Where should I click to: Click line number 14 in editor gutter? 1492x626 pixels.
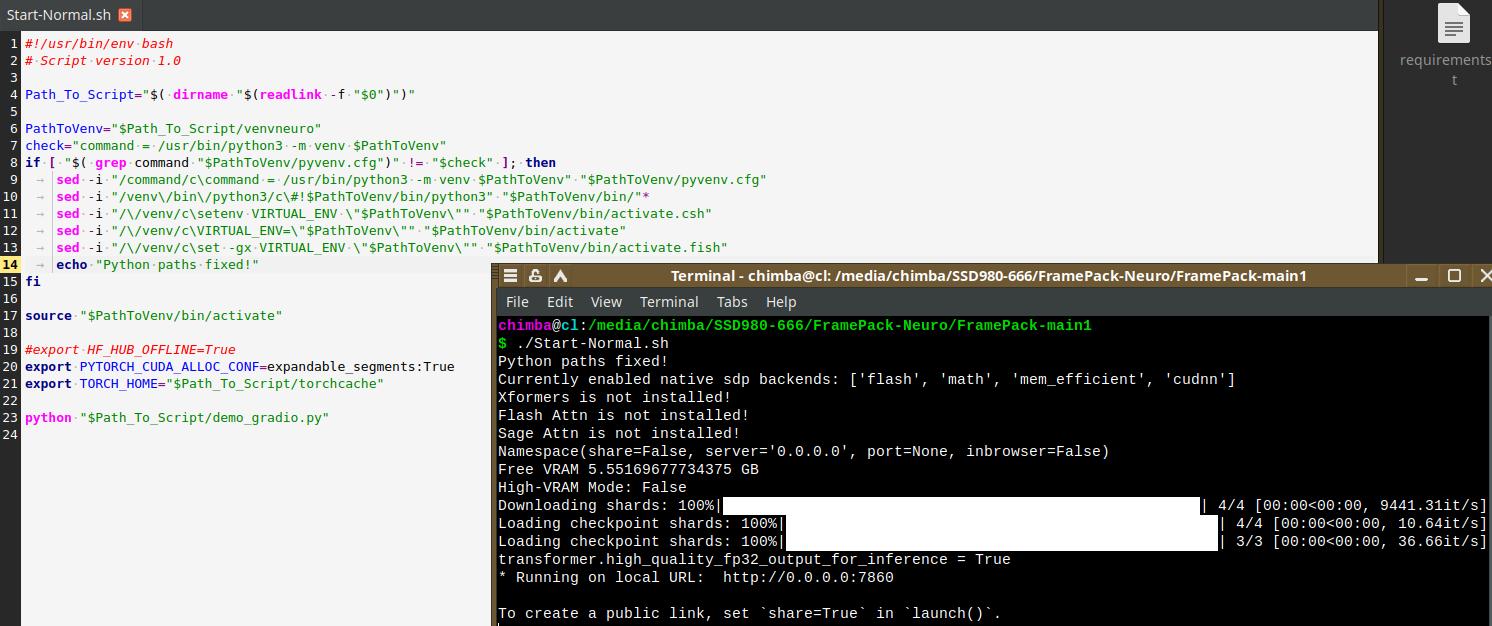tap(10, 264)
